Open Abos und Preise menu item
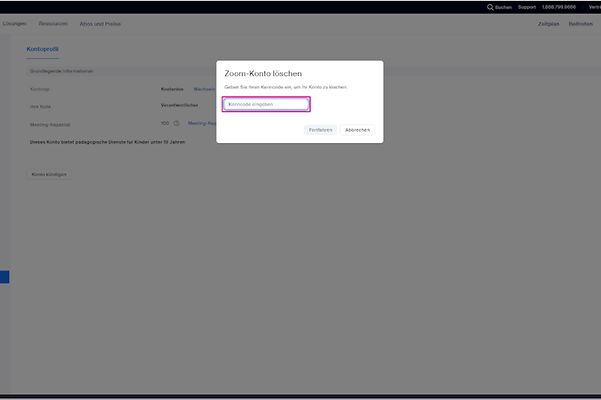 click(100, 23)
